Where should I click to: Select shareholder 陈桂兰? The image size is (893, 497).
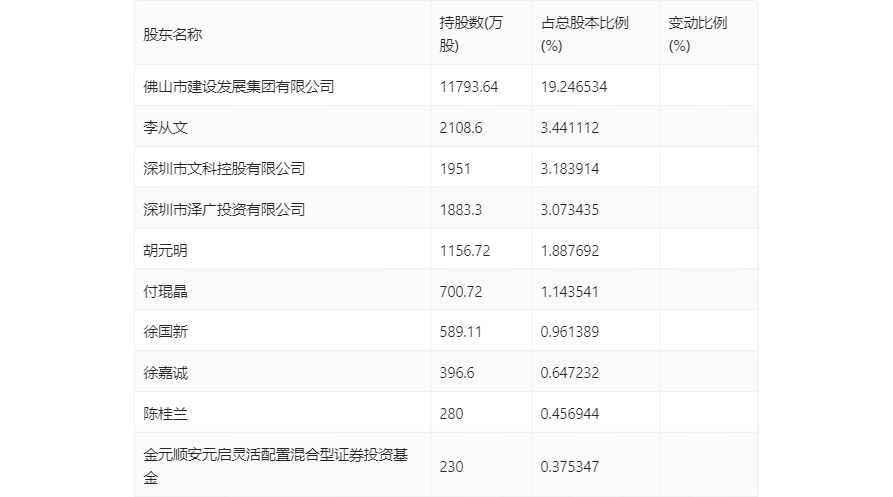point(165,413)
